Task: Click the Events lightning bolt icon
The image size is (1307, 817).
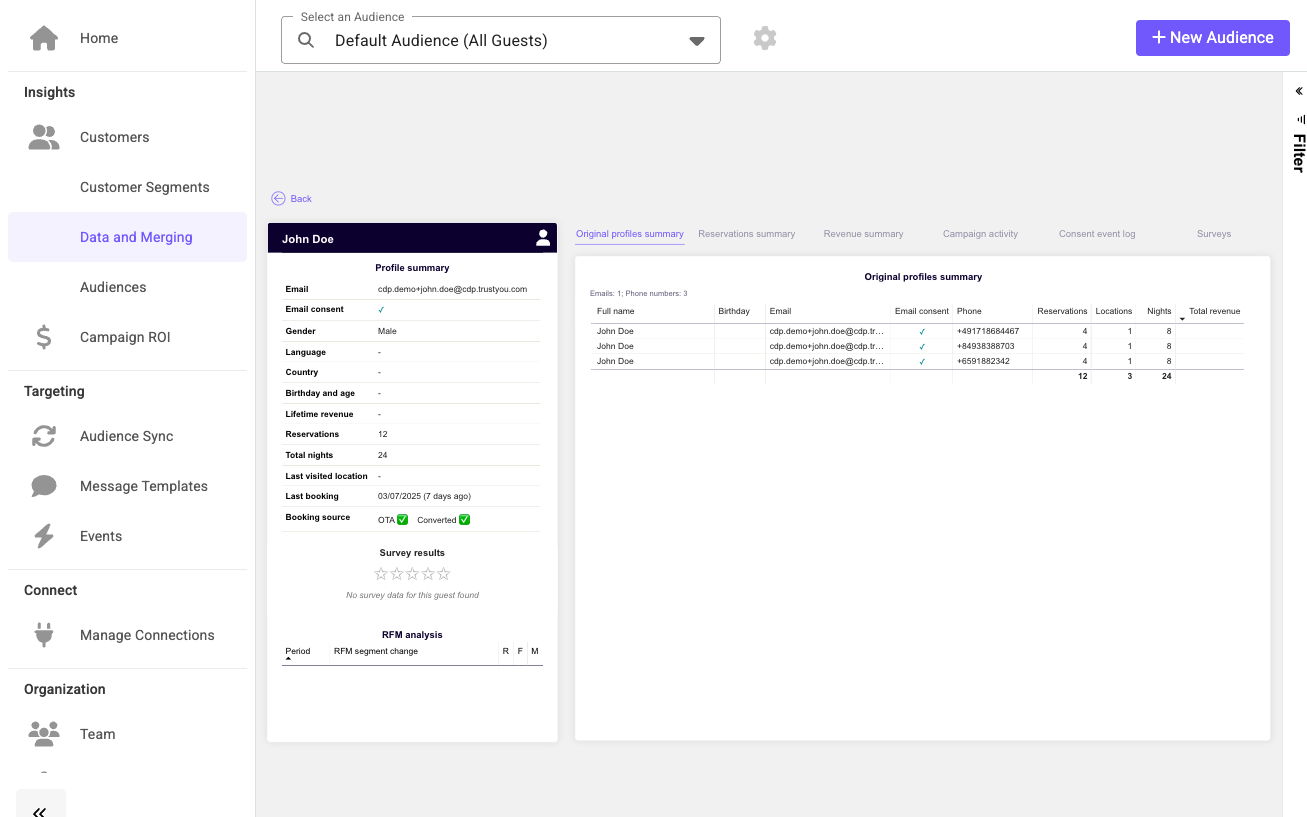Action: pos(44,536)
